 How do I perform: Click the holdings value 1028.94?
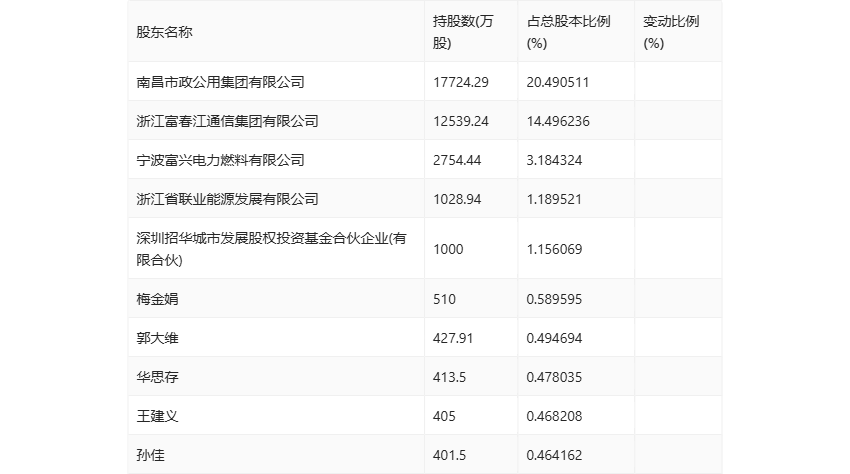(x=457, y=199)
